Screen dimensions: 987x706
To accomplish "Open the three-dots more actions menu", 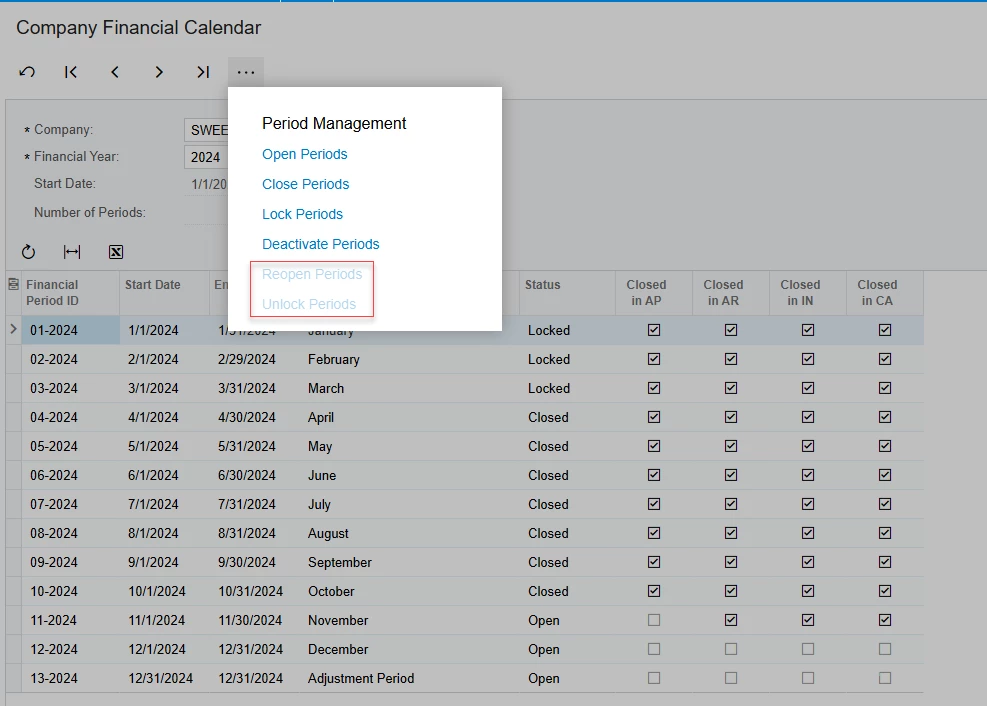I will coord(245,72).
